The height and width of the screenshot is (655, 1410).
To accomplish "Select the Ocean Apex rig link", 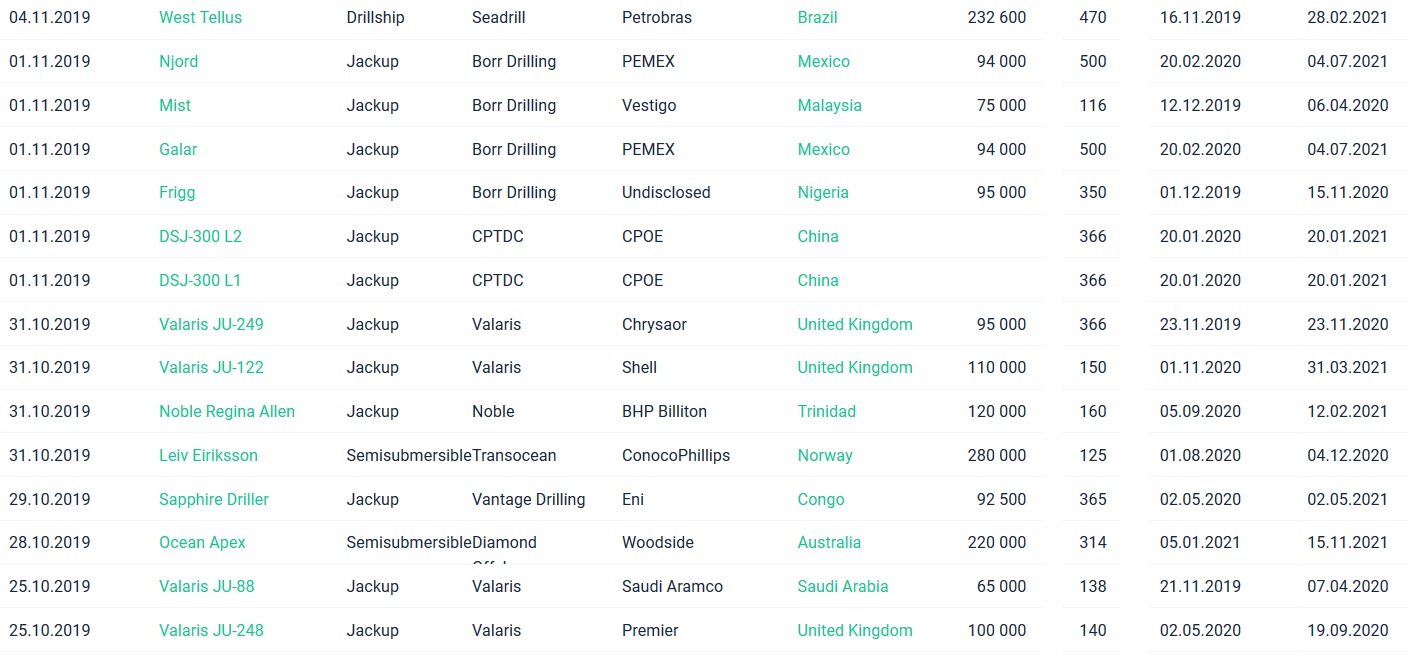I will pyautogui.click(x=202, y=542).
